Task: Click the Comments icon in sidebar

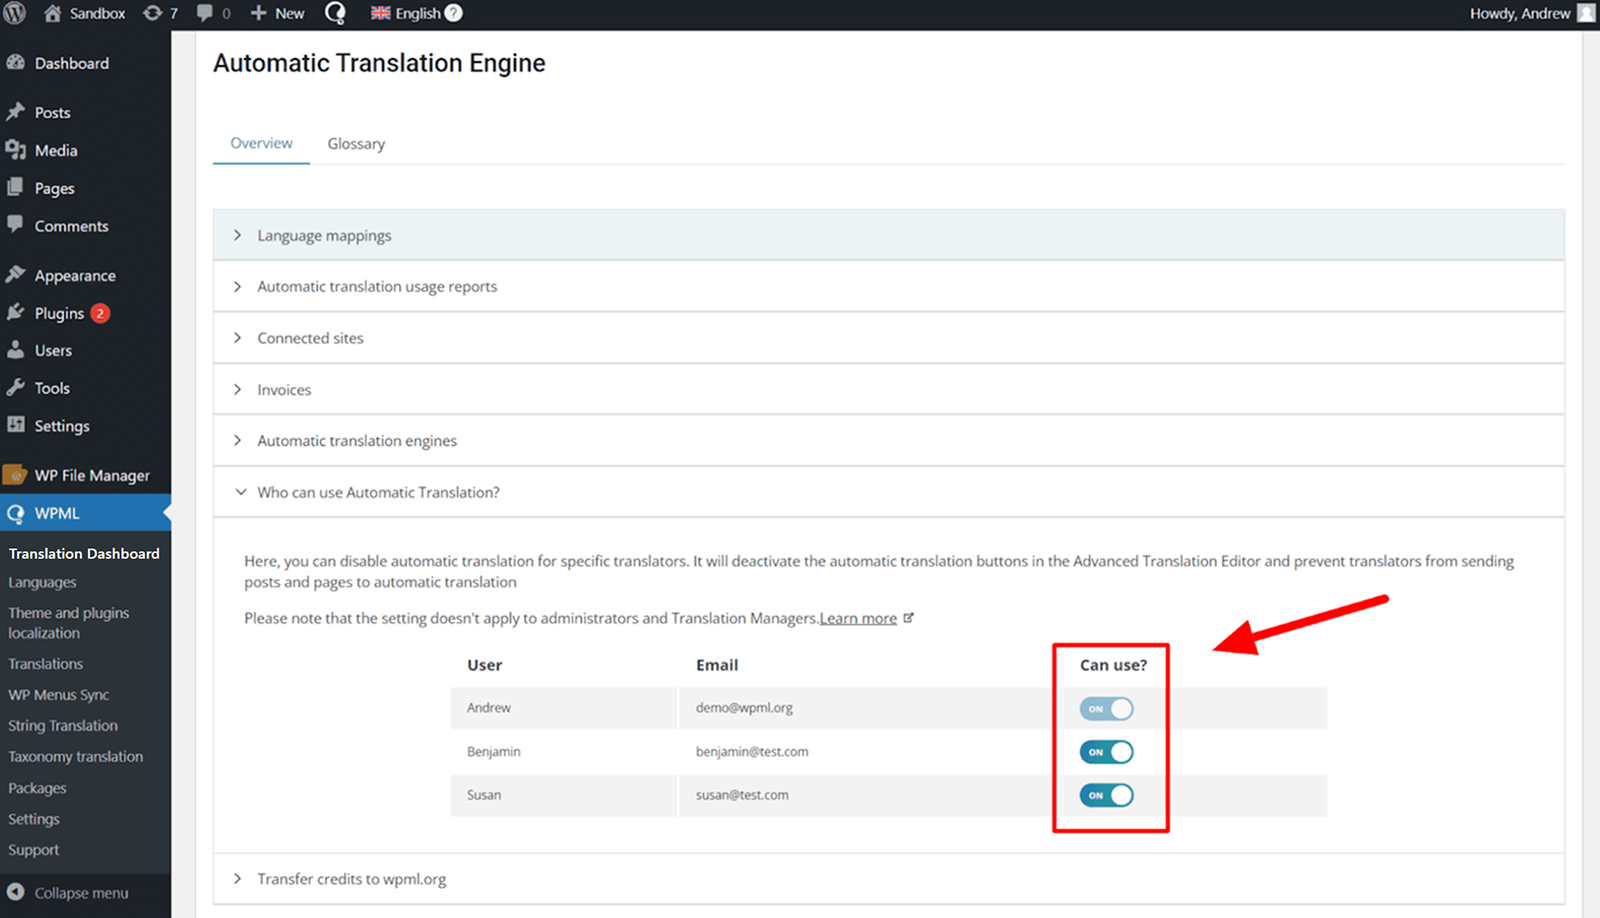Action: coord(16,225)
